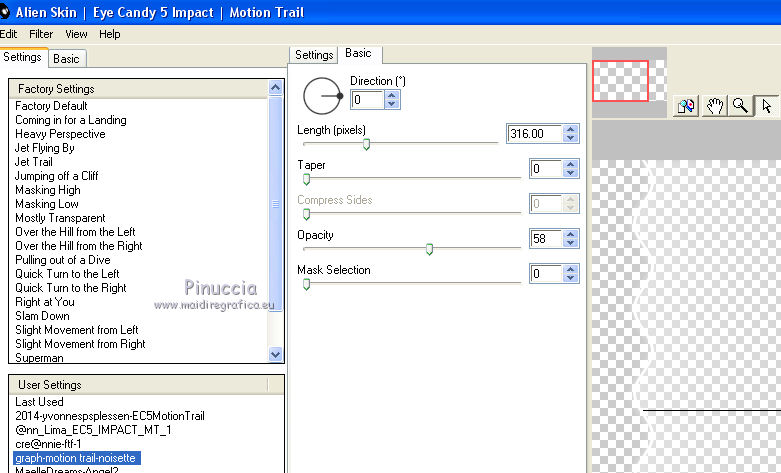The width and height of the screenshot is (781, 473).
Task: Select the Last Used user setting
Action: click(x=39, y=402)
